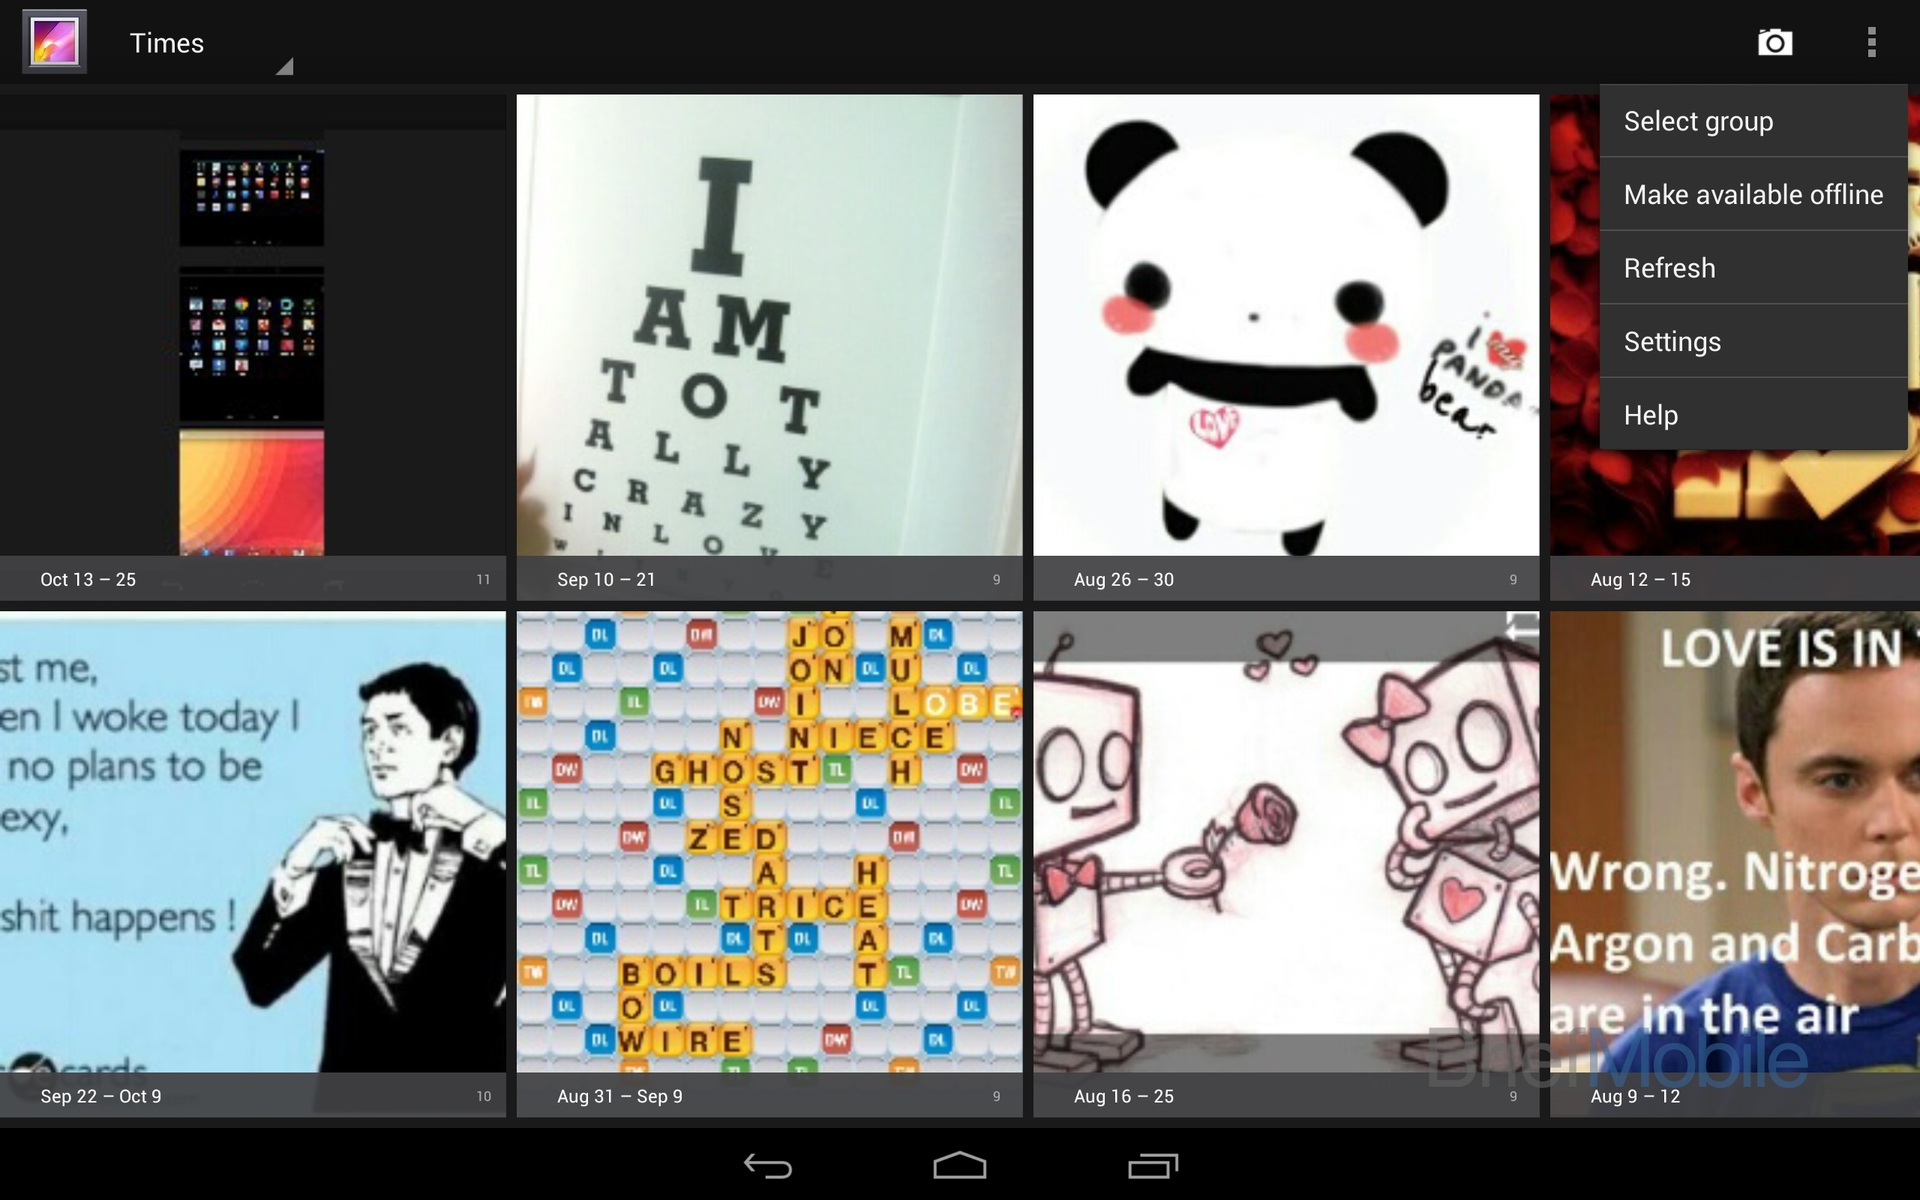Open the Recents navigation button
The height and width of the screenshot is (1200, 1920).
1151,1165
